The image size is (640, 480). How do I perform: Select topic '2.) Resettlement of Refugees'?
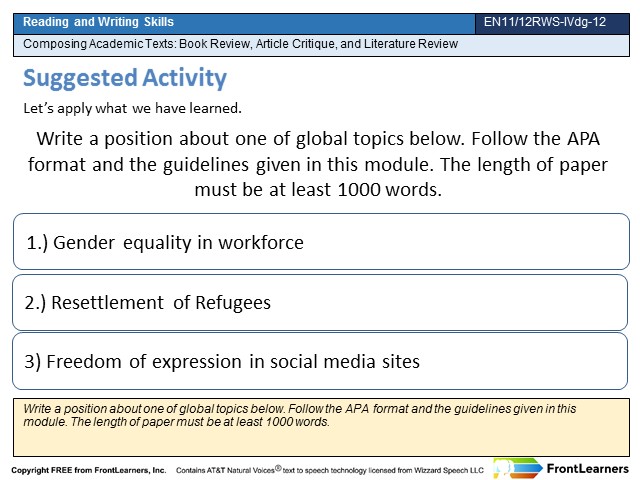320,302
